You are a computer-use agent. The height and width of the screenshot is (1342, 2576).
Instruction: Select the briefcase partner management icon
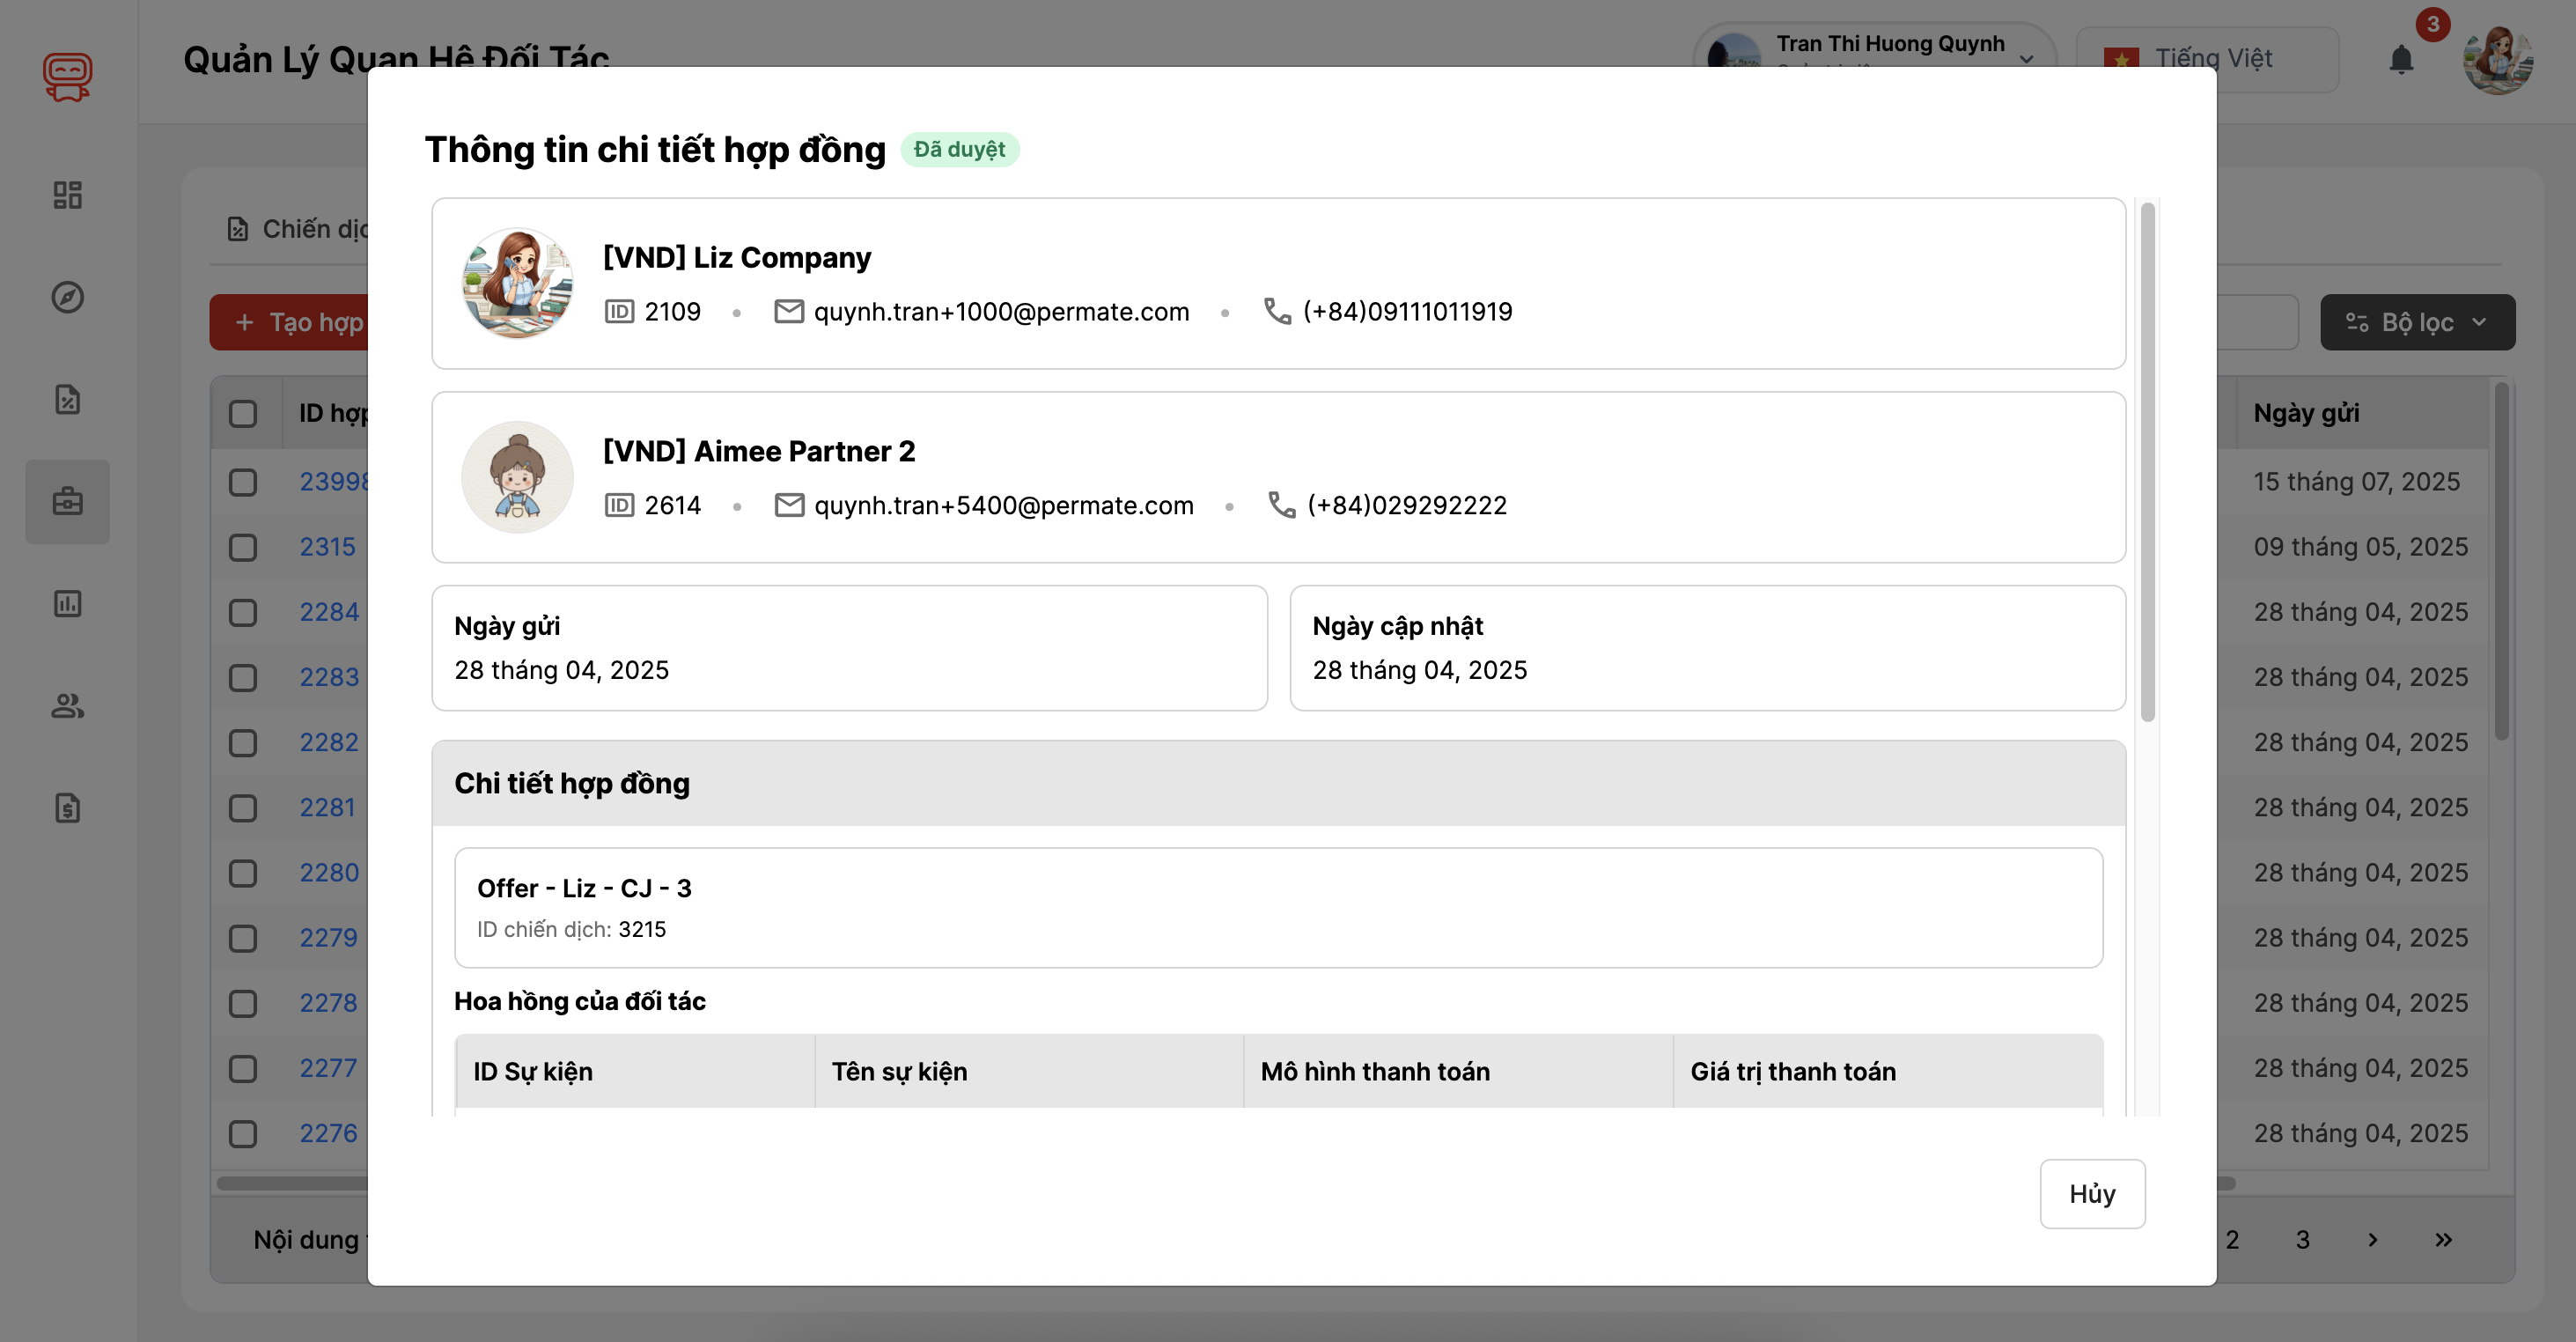point(67,501)
